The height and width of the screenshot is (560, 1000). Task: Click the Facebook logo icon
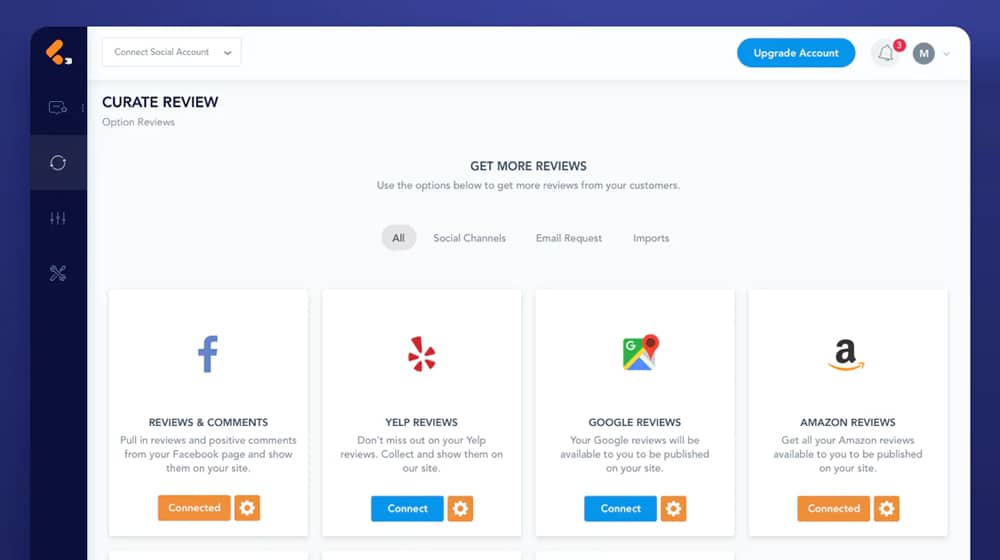[x=208, y=353]
